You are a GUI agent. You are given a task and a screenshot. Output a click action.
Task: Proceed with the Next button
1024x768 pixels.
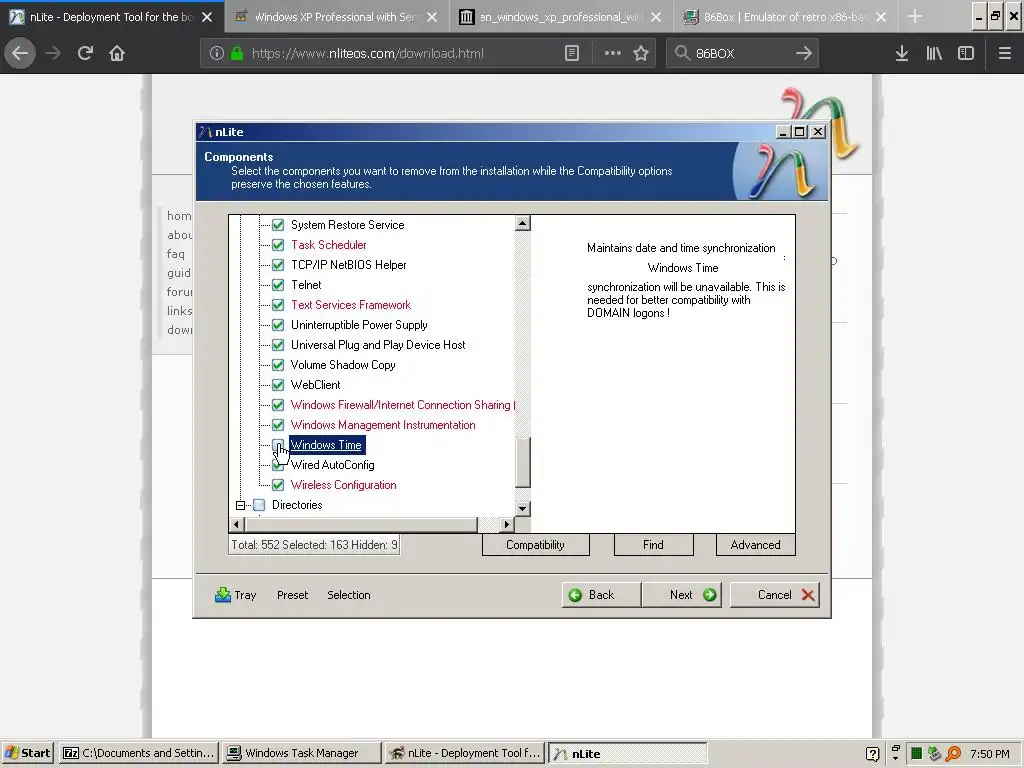[682, 595]
